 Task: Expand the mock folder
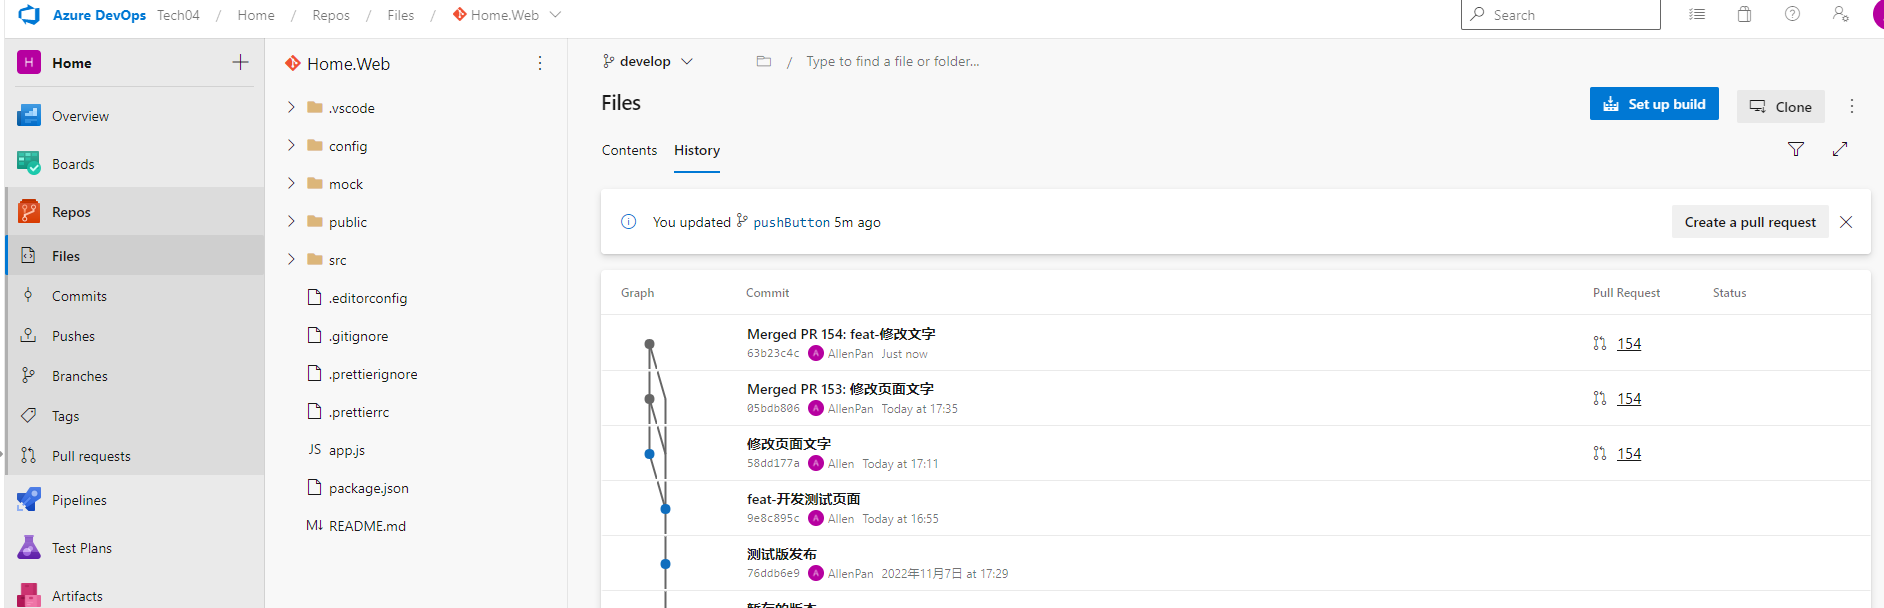[291, 183]
